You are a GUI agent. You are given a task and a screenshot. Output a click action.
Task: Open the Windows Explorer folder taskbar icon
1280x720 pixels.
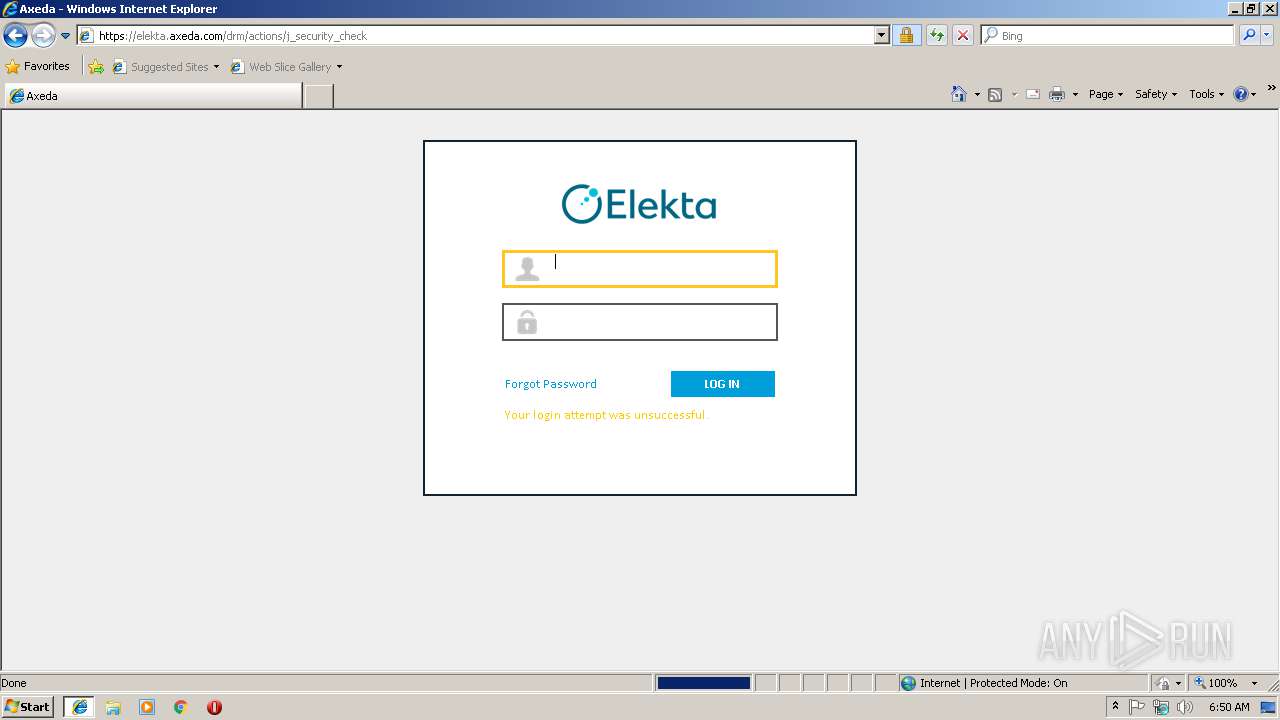pyautogui.click(x=113, y=707)
